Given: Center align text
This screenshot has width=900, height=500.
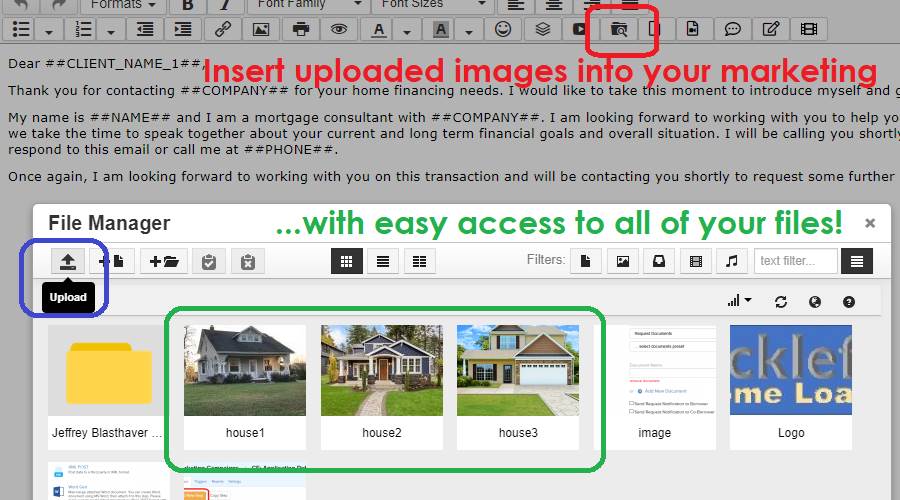Looking at the screenshot, I should 553,5.
